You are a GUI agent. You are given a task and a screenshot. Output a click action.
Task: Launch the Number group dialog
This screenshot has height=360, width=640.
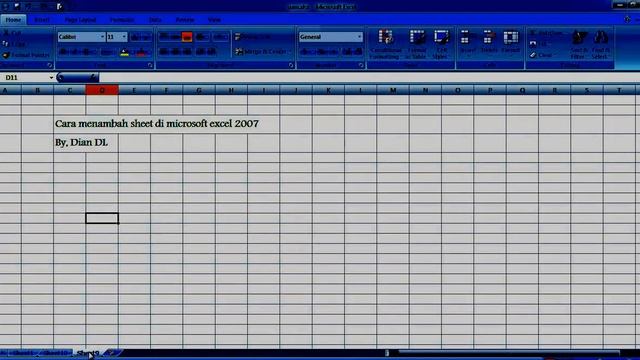tap(361, 65)
